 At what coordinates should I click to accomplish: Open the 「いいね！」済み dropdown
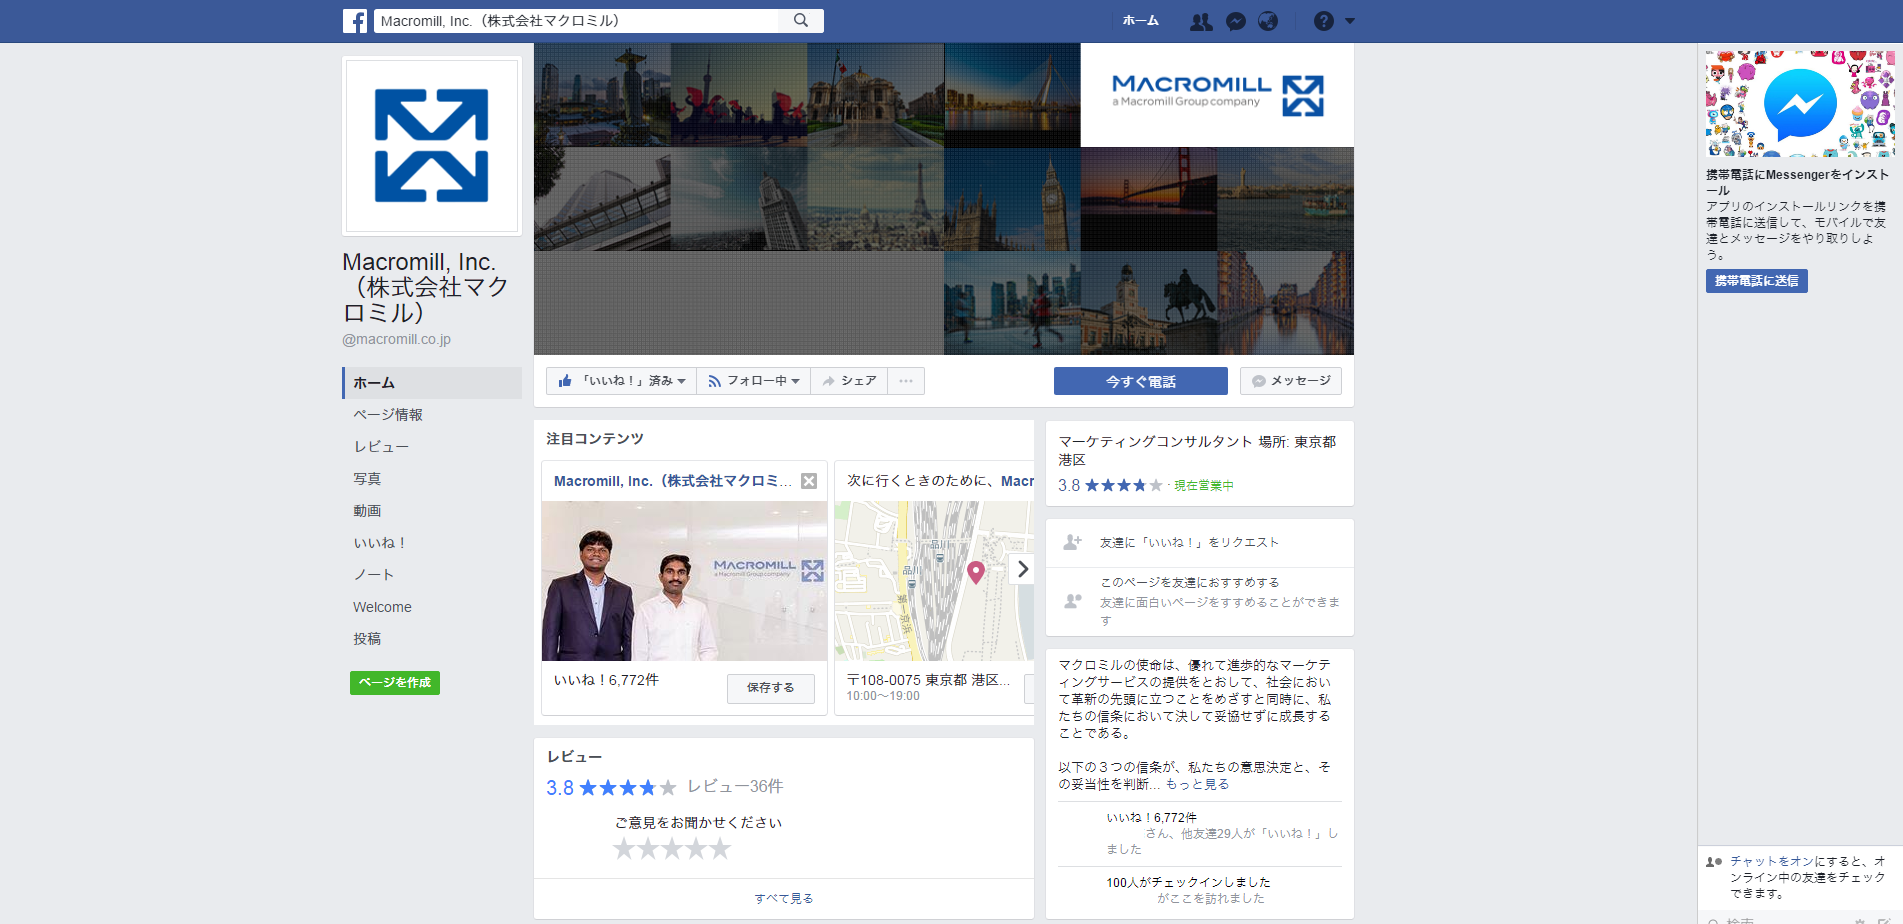click(621, 381)
